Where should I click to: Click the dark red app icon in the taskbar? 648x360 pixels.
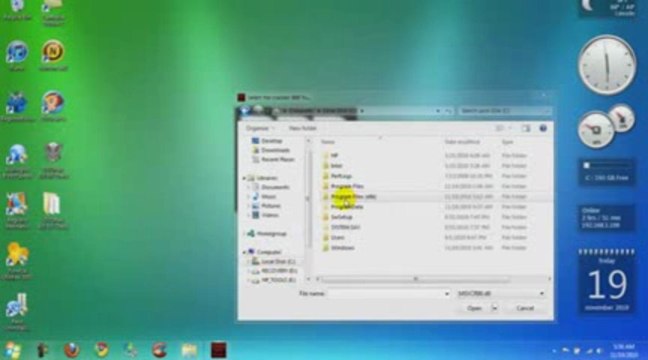pyautogui.click(x=219, y=350)
